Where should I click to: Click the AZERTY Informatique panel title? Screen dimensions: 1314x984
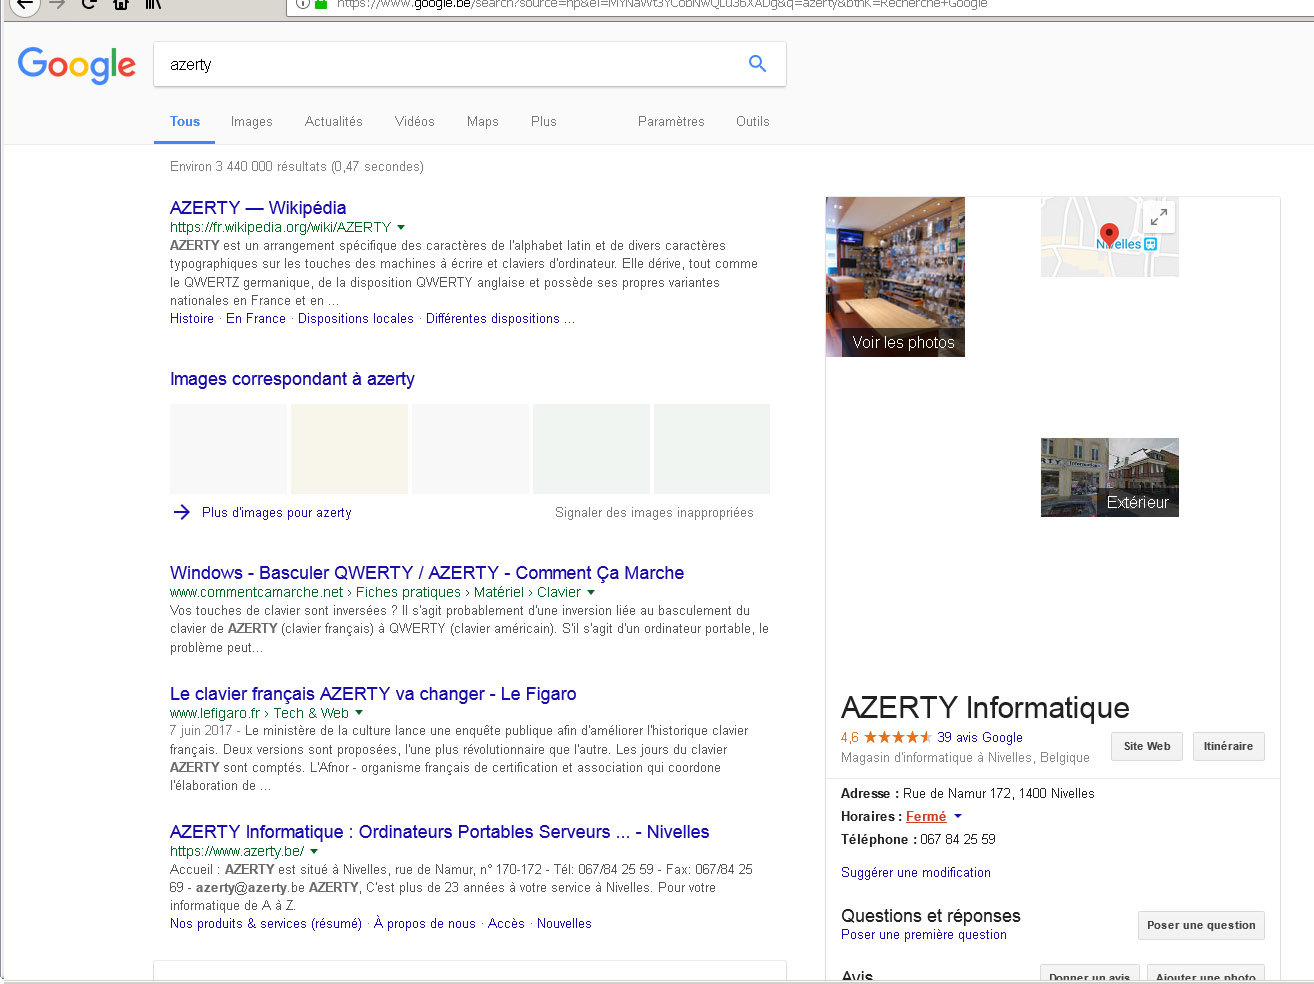point(985,708)
